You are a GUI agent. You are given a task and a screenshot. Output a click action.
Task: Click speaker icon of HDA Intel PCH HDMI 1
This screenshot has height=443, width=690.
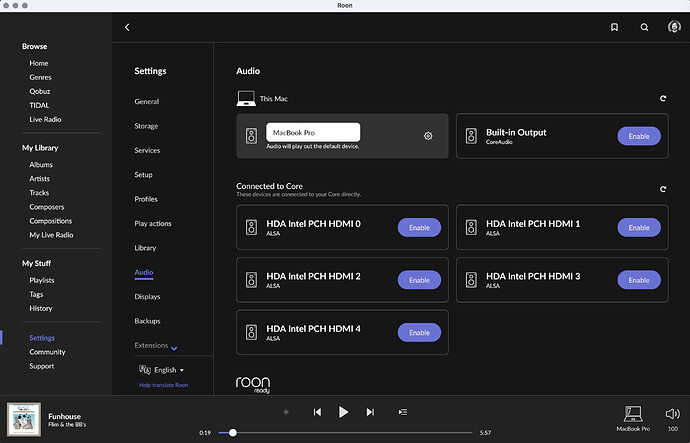pyautogui.click(x=471, y=227)
